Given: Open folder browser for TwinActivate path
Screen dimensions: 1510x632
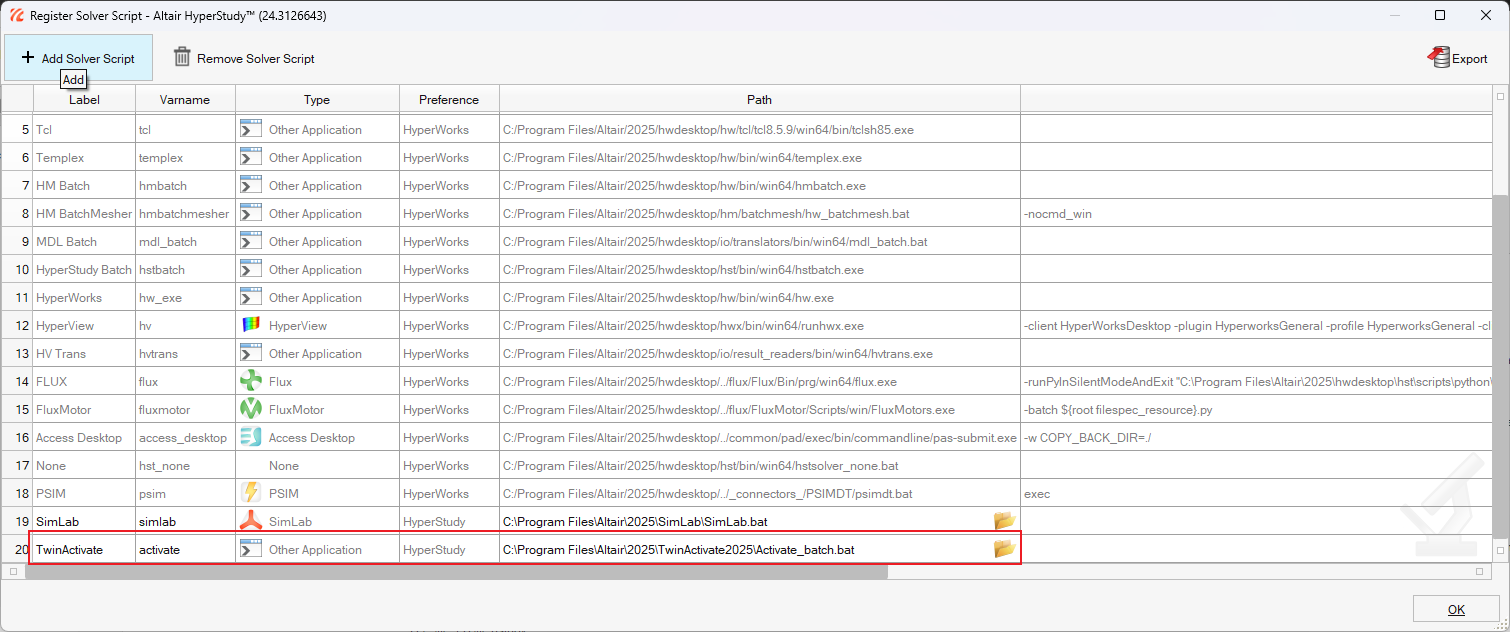Looking at the screenshot, I should coord(1004,548).
